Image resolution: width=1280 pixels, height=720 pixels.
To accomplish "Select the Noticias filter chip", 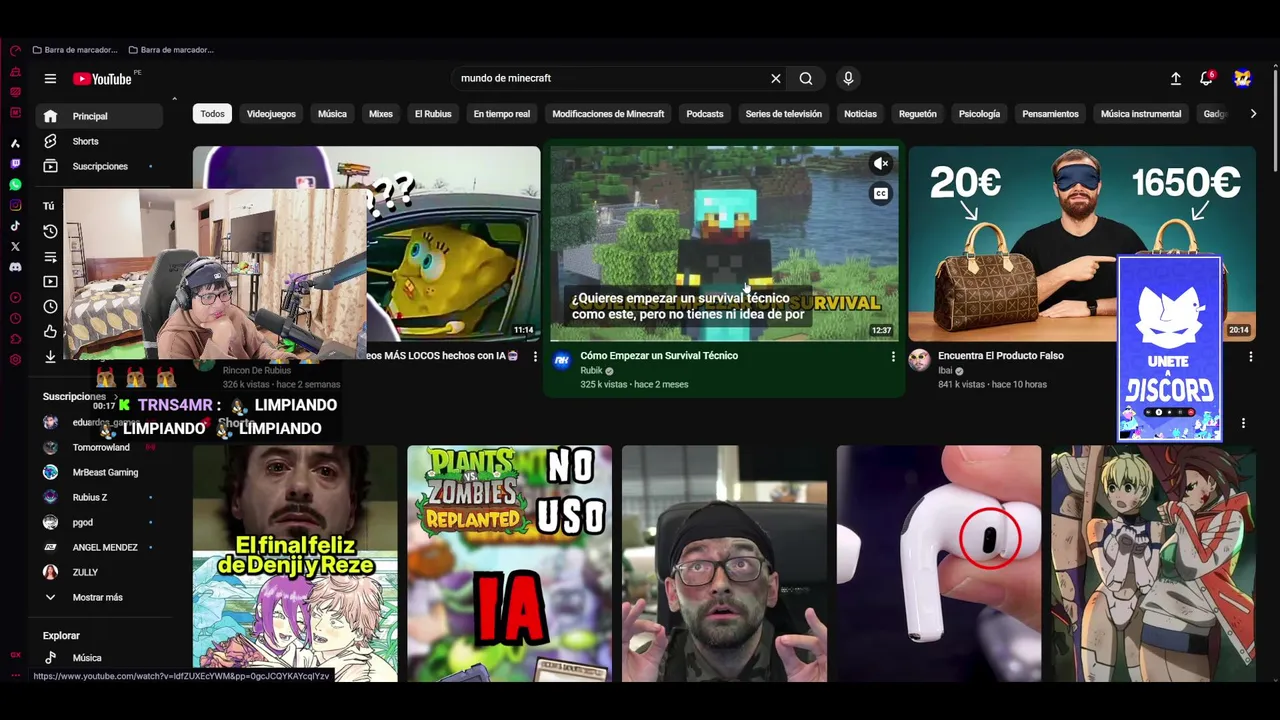I will pos(860,114).
